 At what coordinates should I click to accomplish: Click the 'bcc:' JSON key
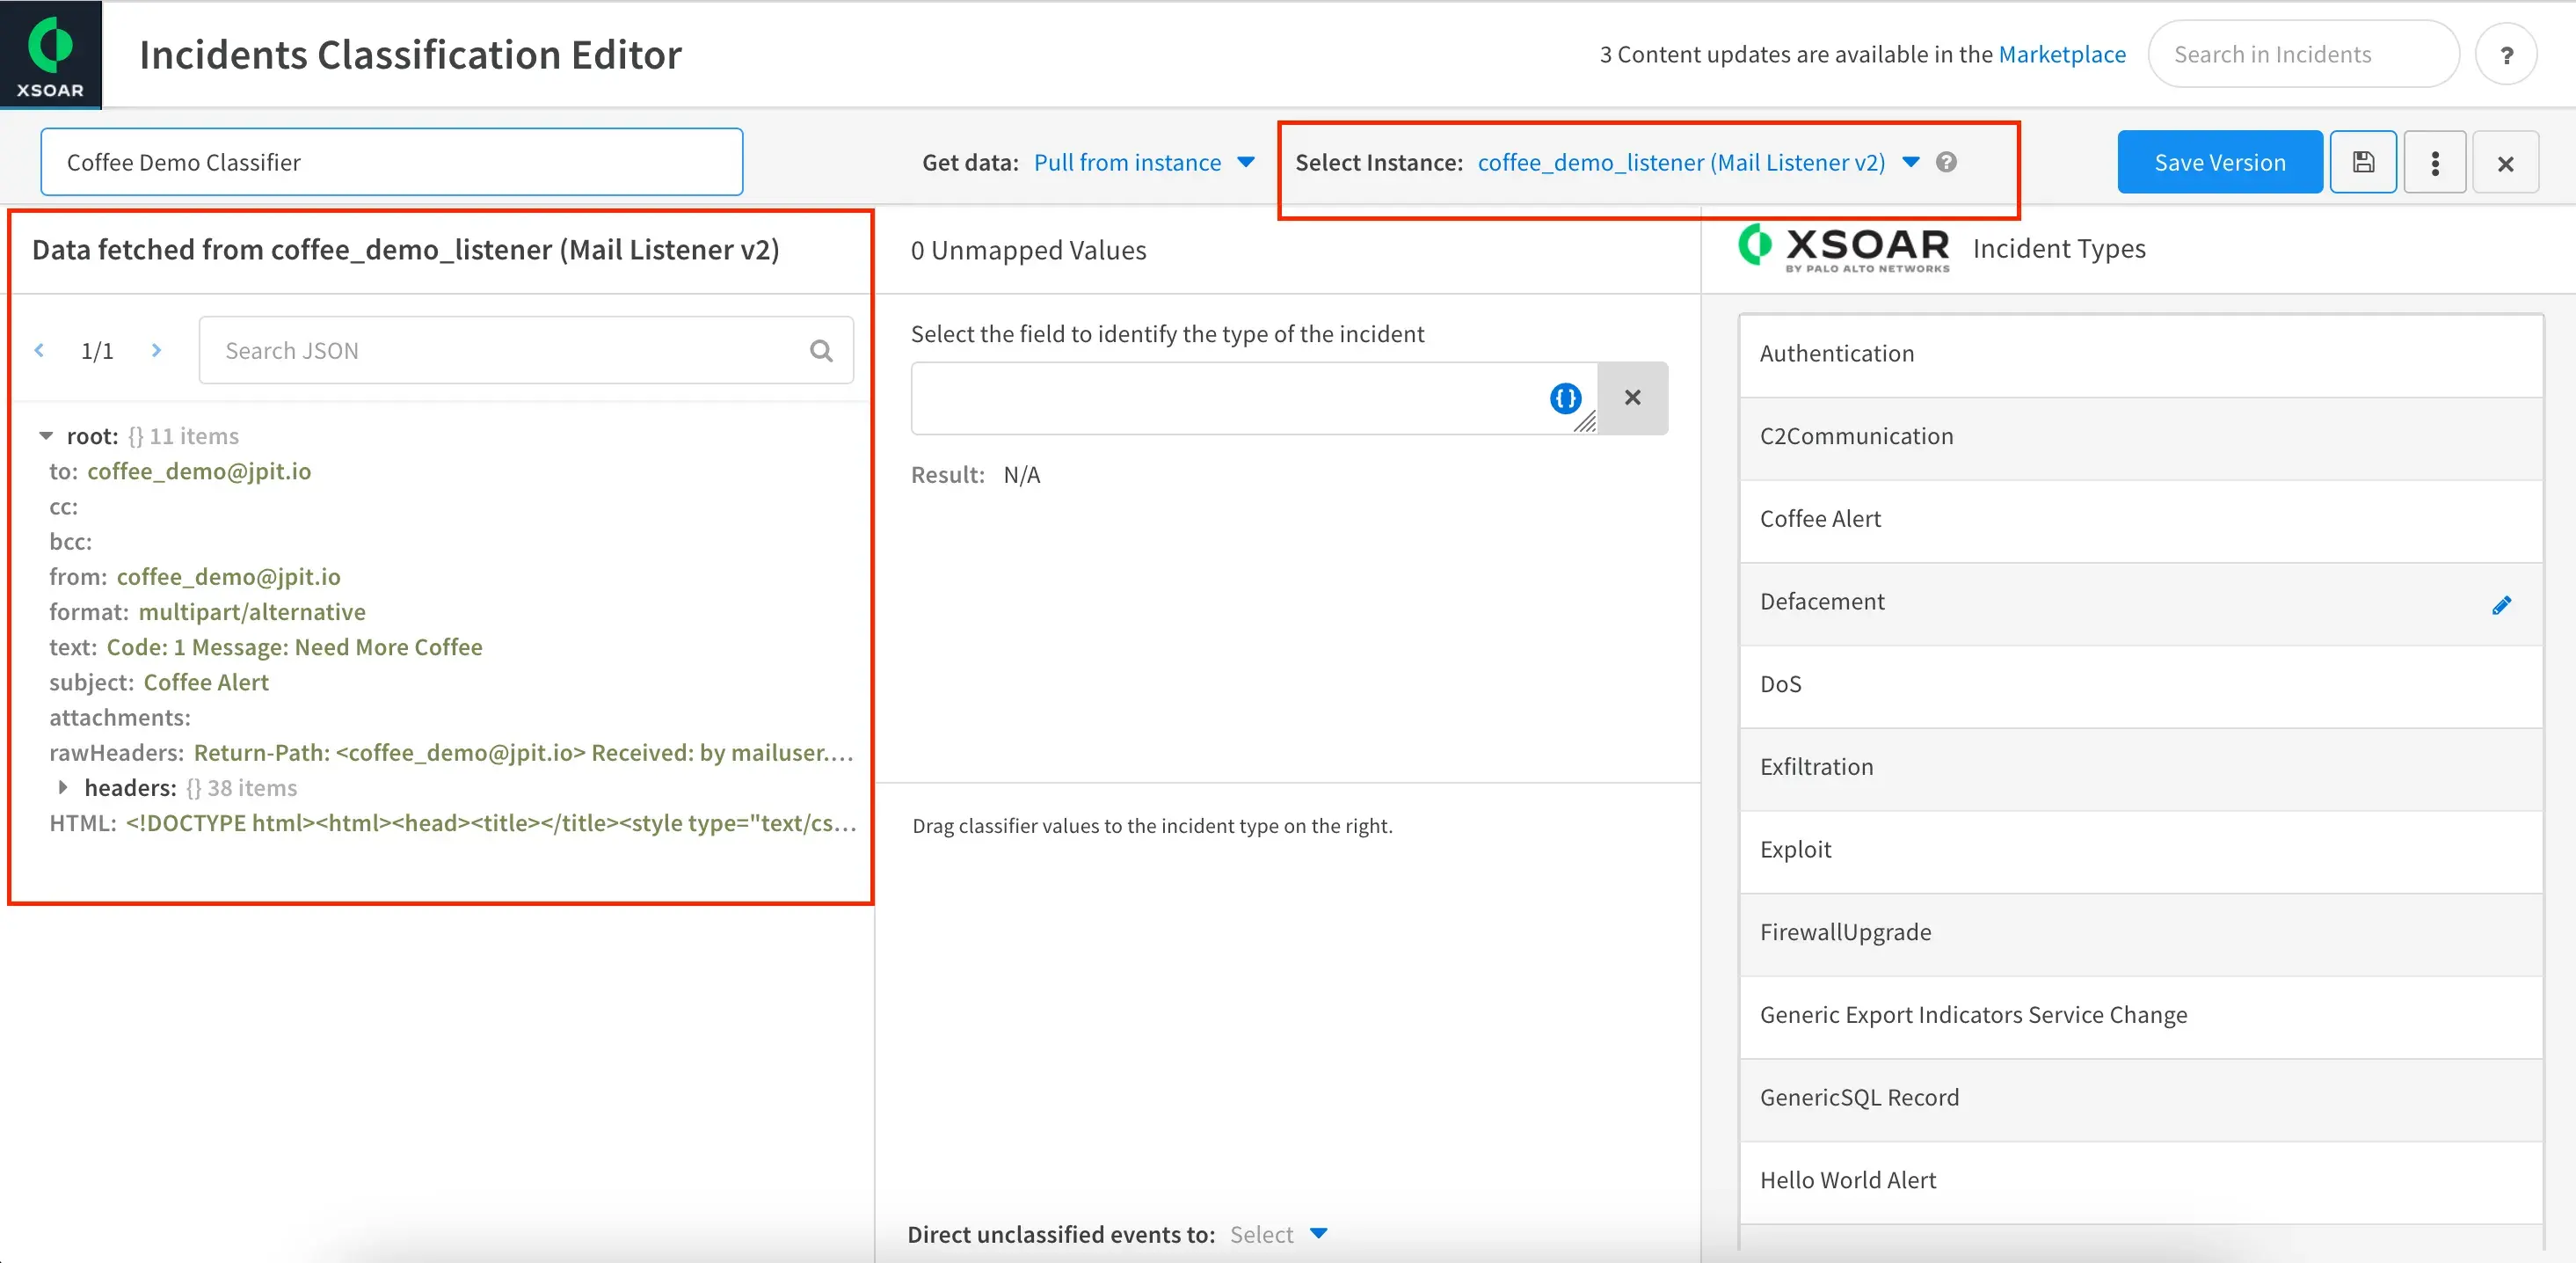pyautogui.click(x=71, y=542)
